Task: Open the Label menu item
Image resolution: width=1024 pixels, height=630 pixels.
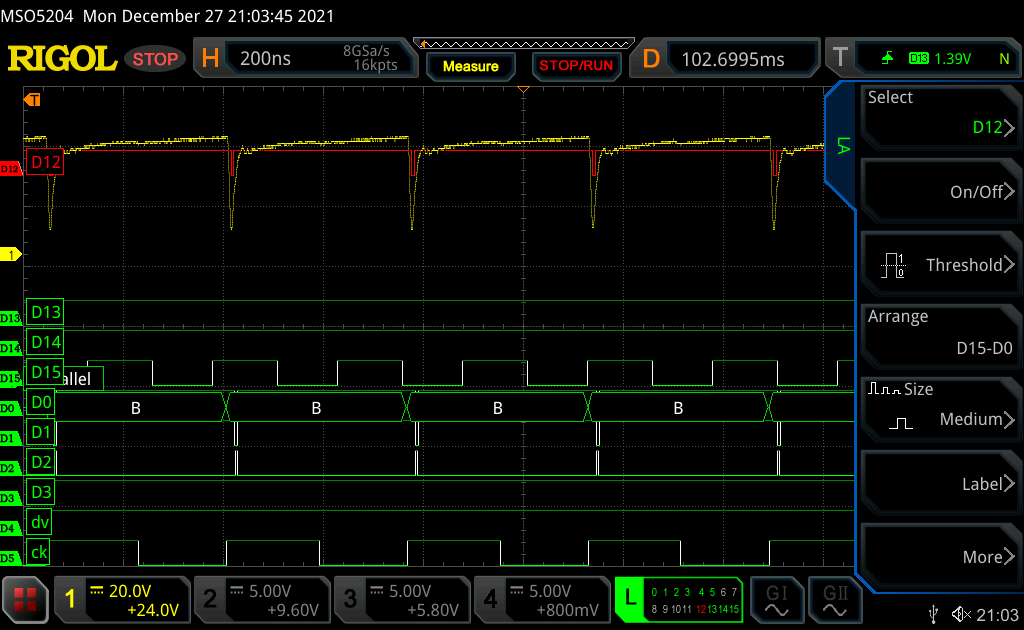Action: (x=938, y=484)
